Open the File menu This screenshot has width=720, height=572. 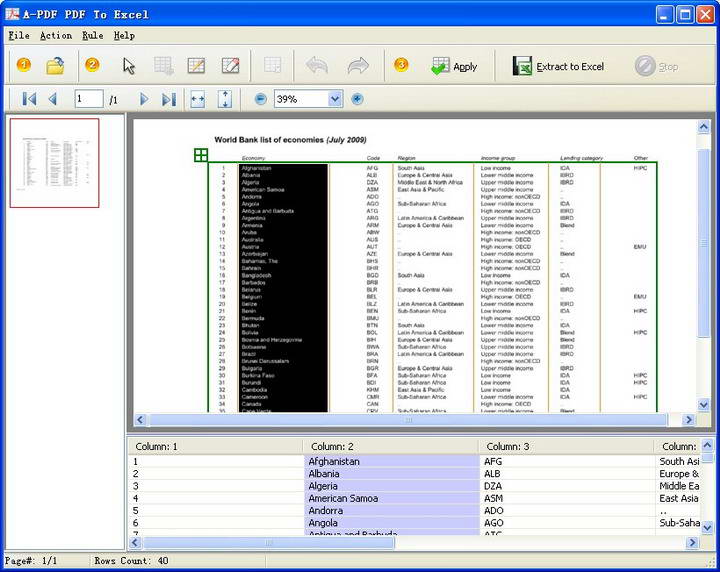tap(19, 35)
